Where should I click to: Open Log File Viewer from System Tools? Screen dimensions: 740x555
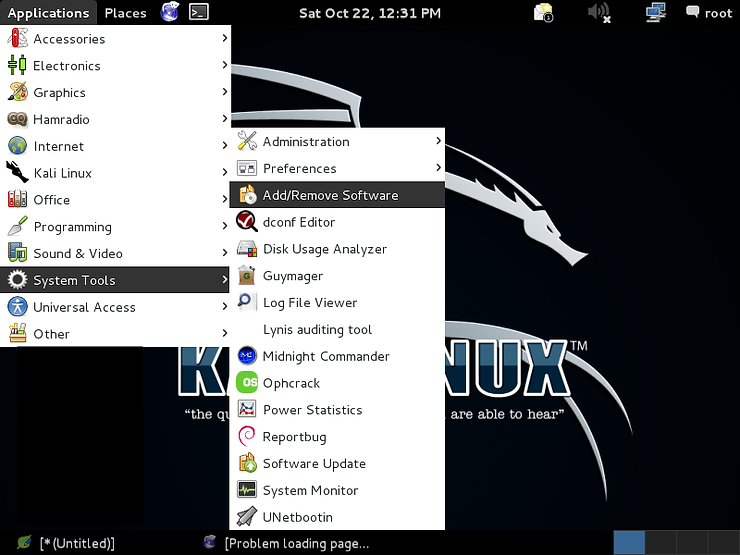pos(337,302)
